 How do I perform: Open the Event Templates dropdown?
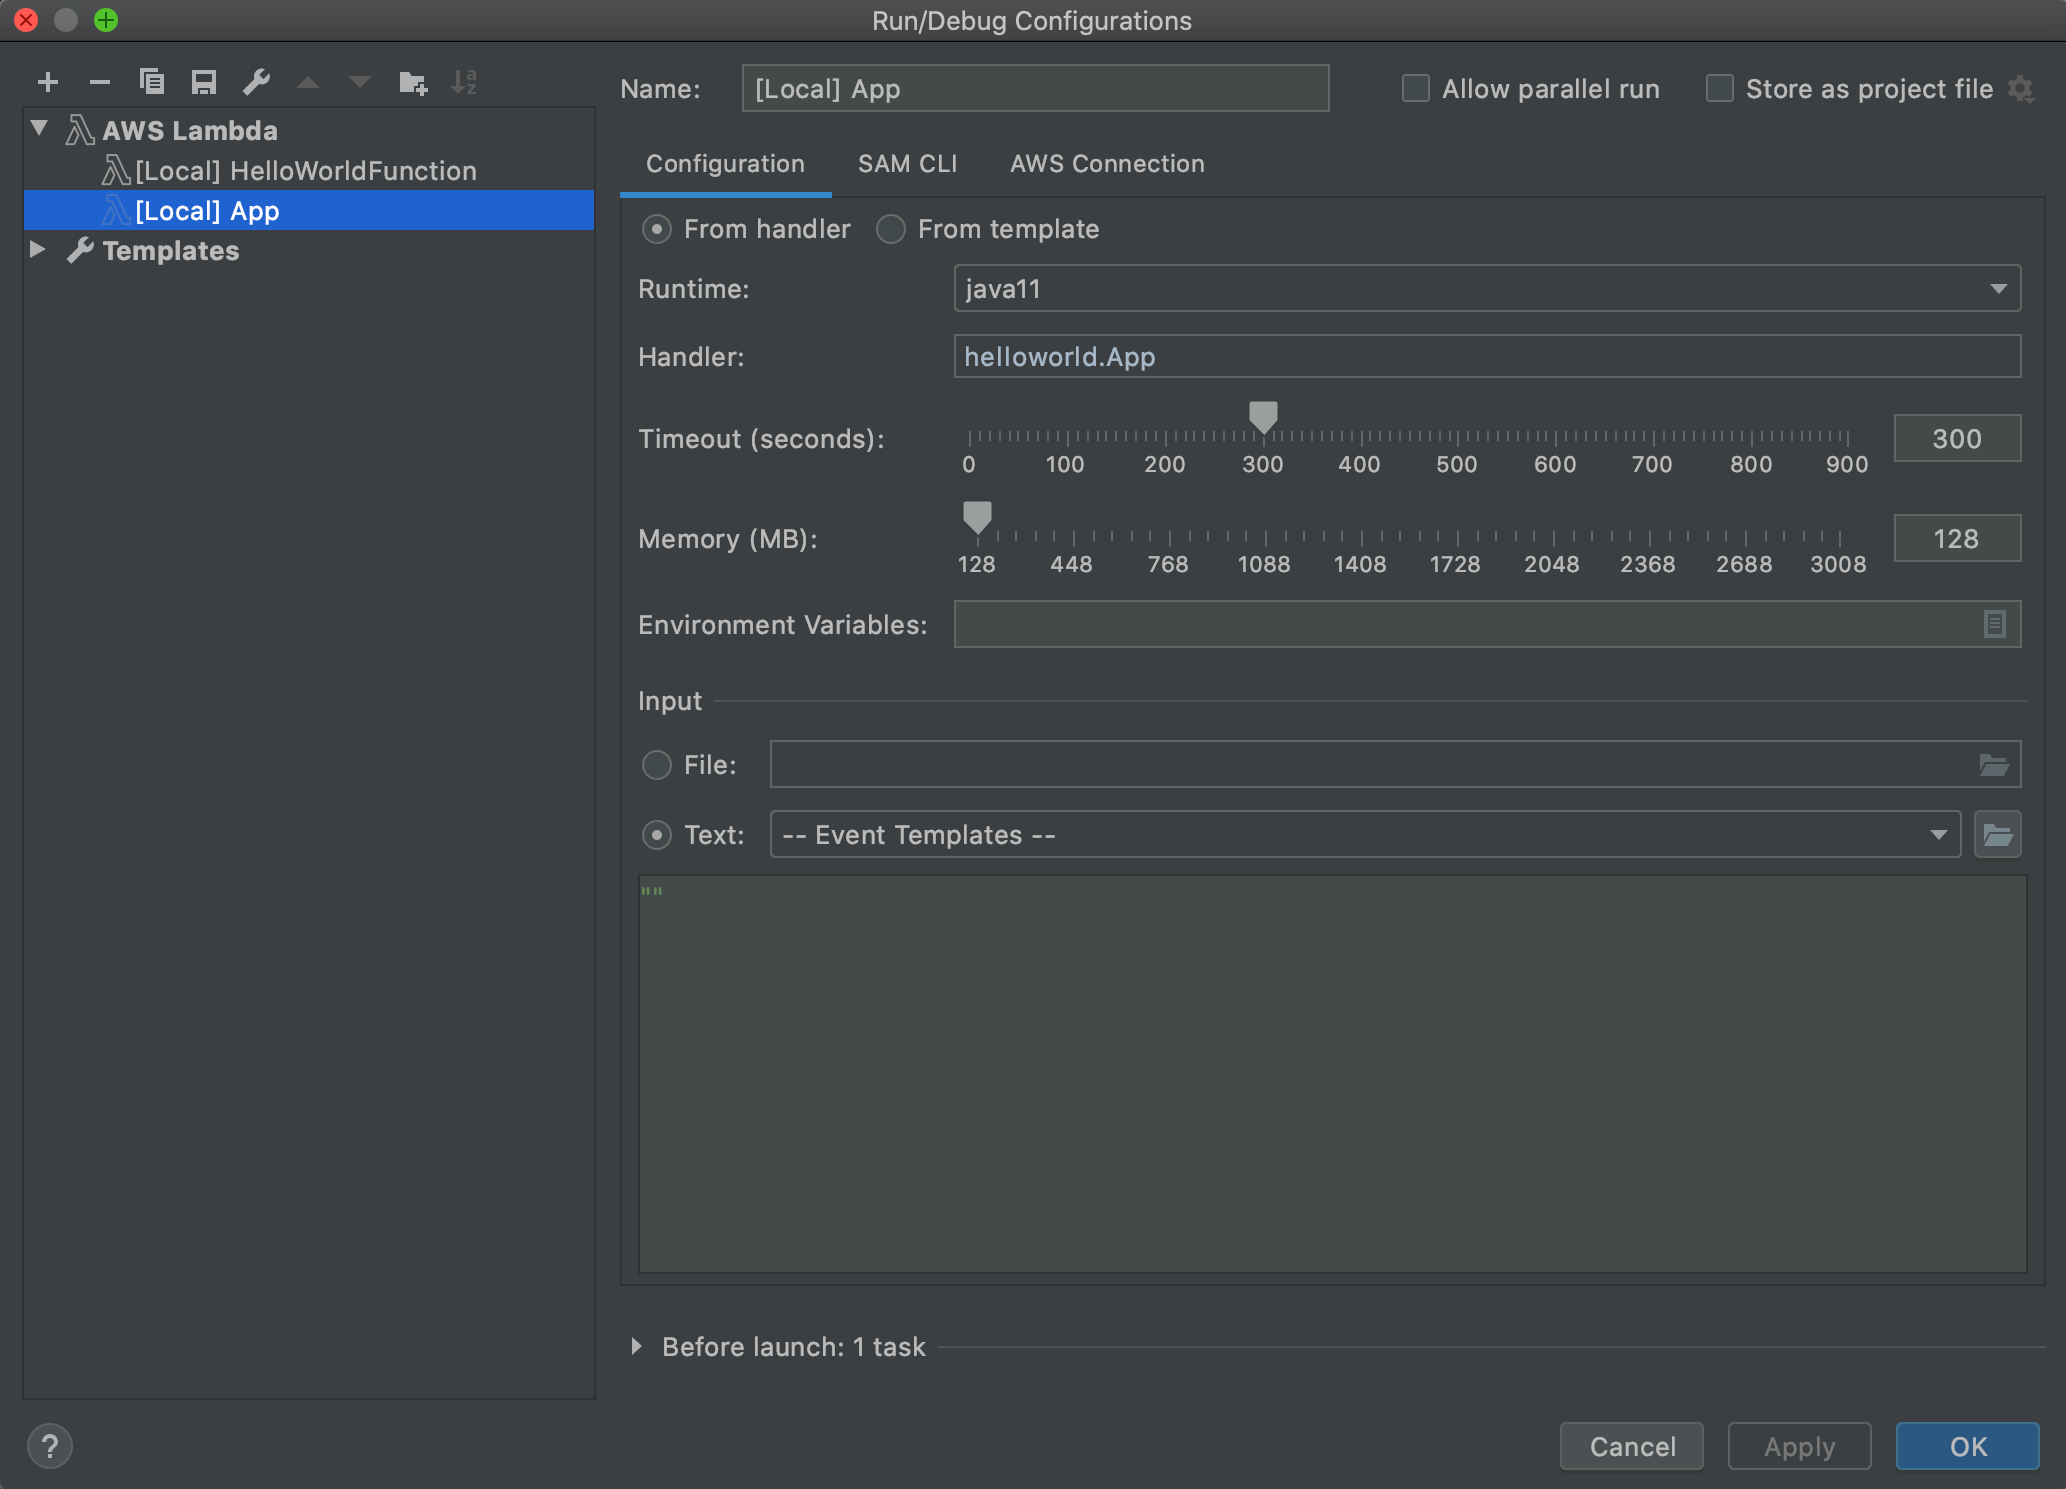click(x=1939, y=834)
